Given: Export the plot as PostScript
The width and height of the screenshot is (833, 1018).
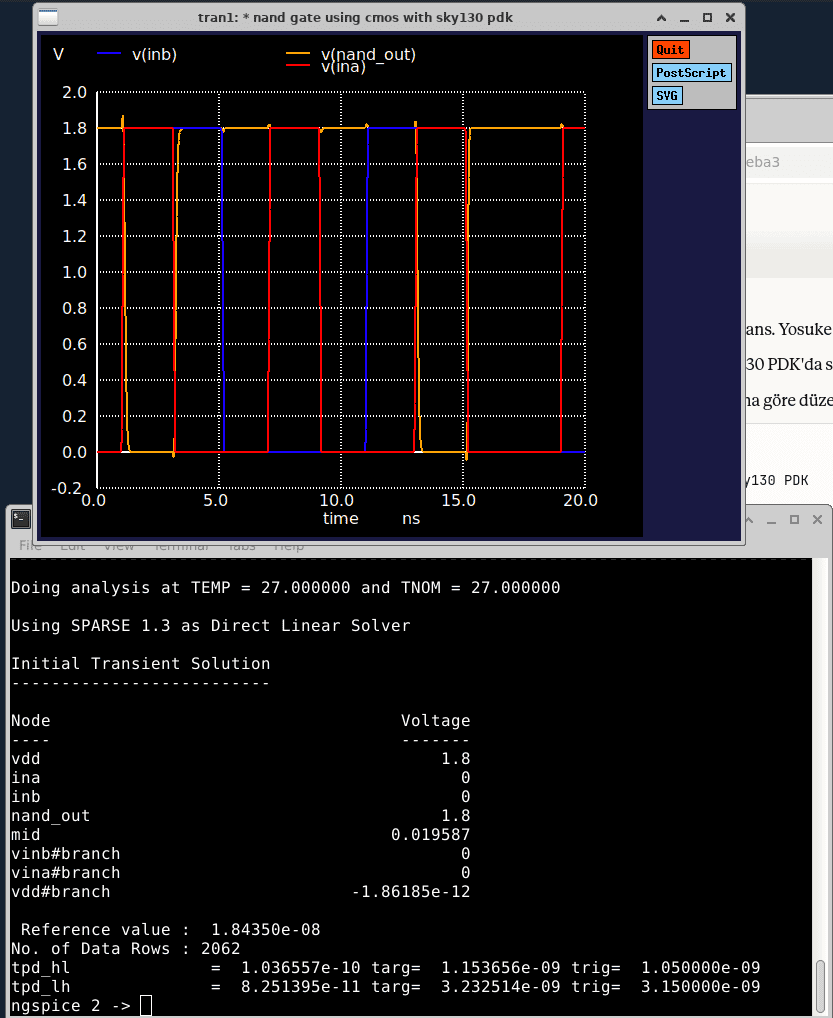Looking at the screenshot, I should tap(690, 72).
